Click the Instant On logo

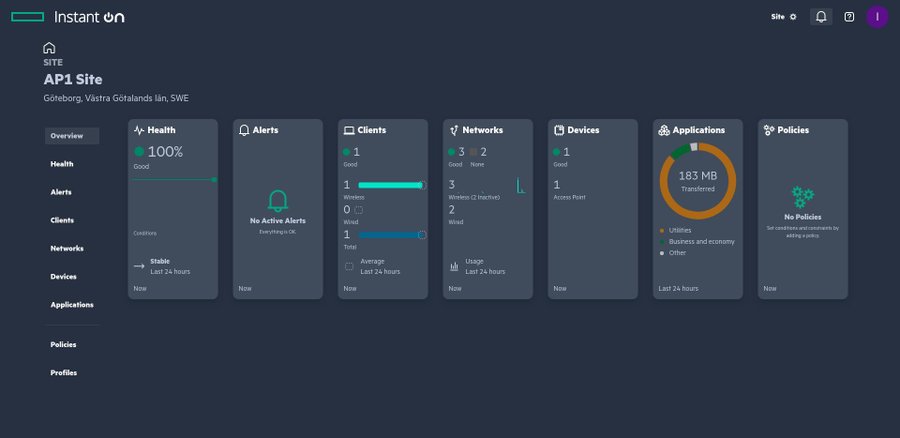click(x=69, y=17)
